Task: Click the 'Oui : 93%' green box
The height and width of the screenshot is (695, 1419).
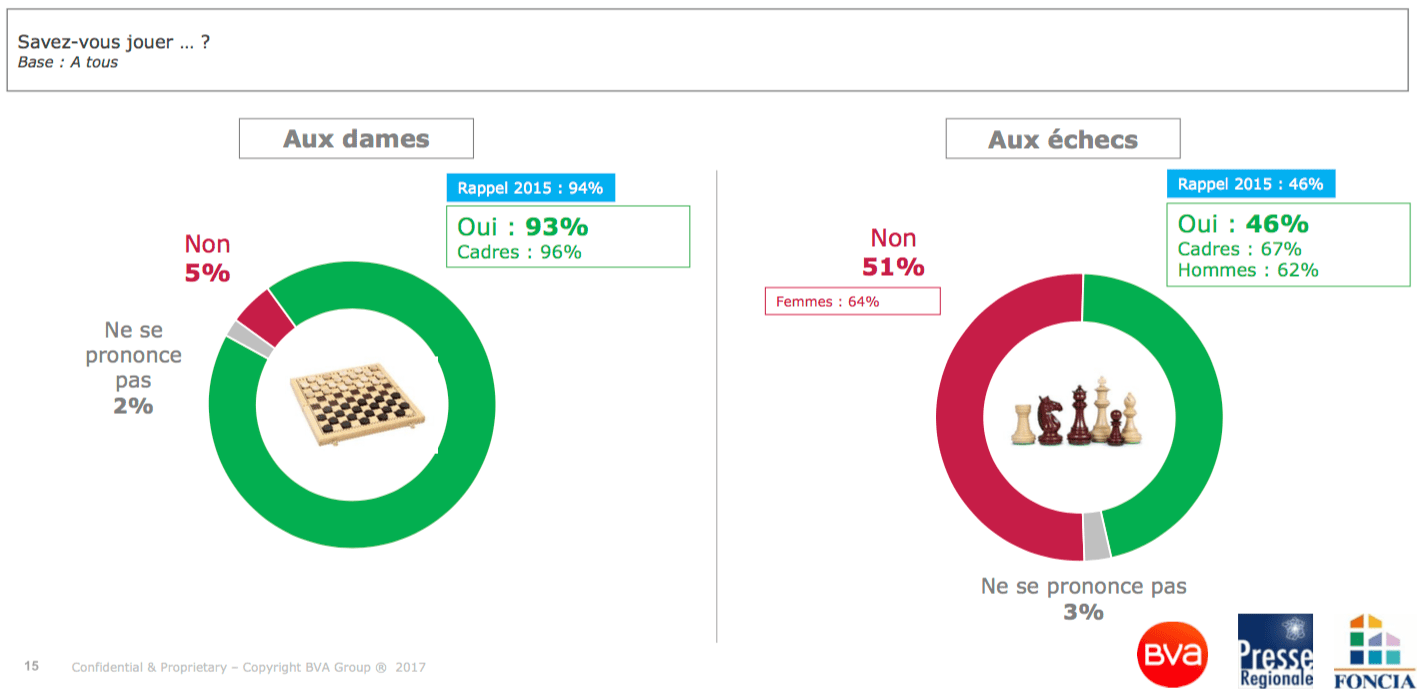Action: [x=568, y=236]
